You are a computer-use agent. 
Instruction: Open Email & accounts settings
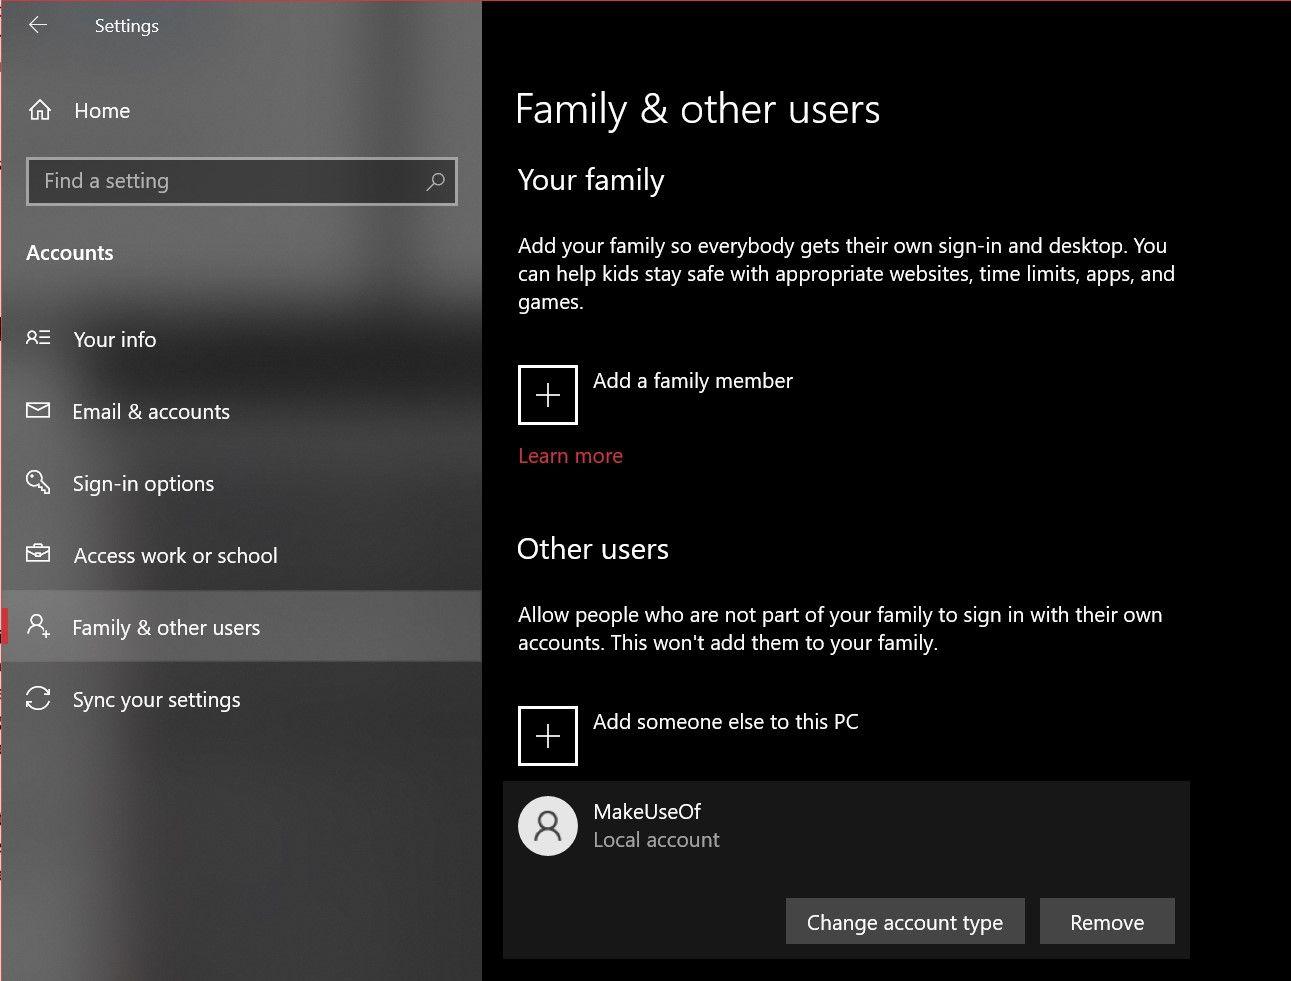151,412
